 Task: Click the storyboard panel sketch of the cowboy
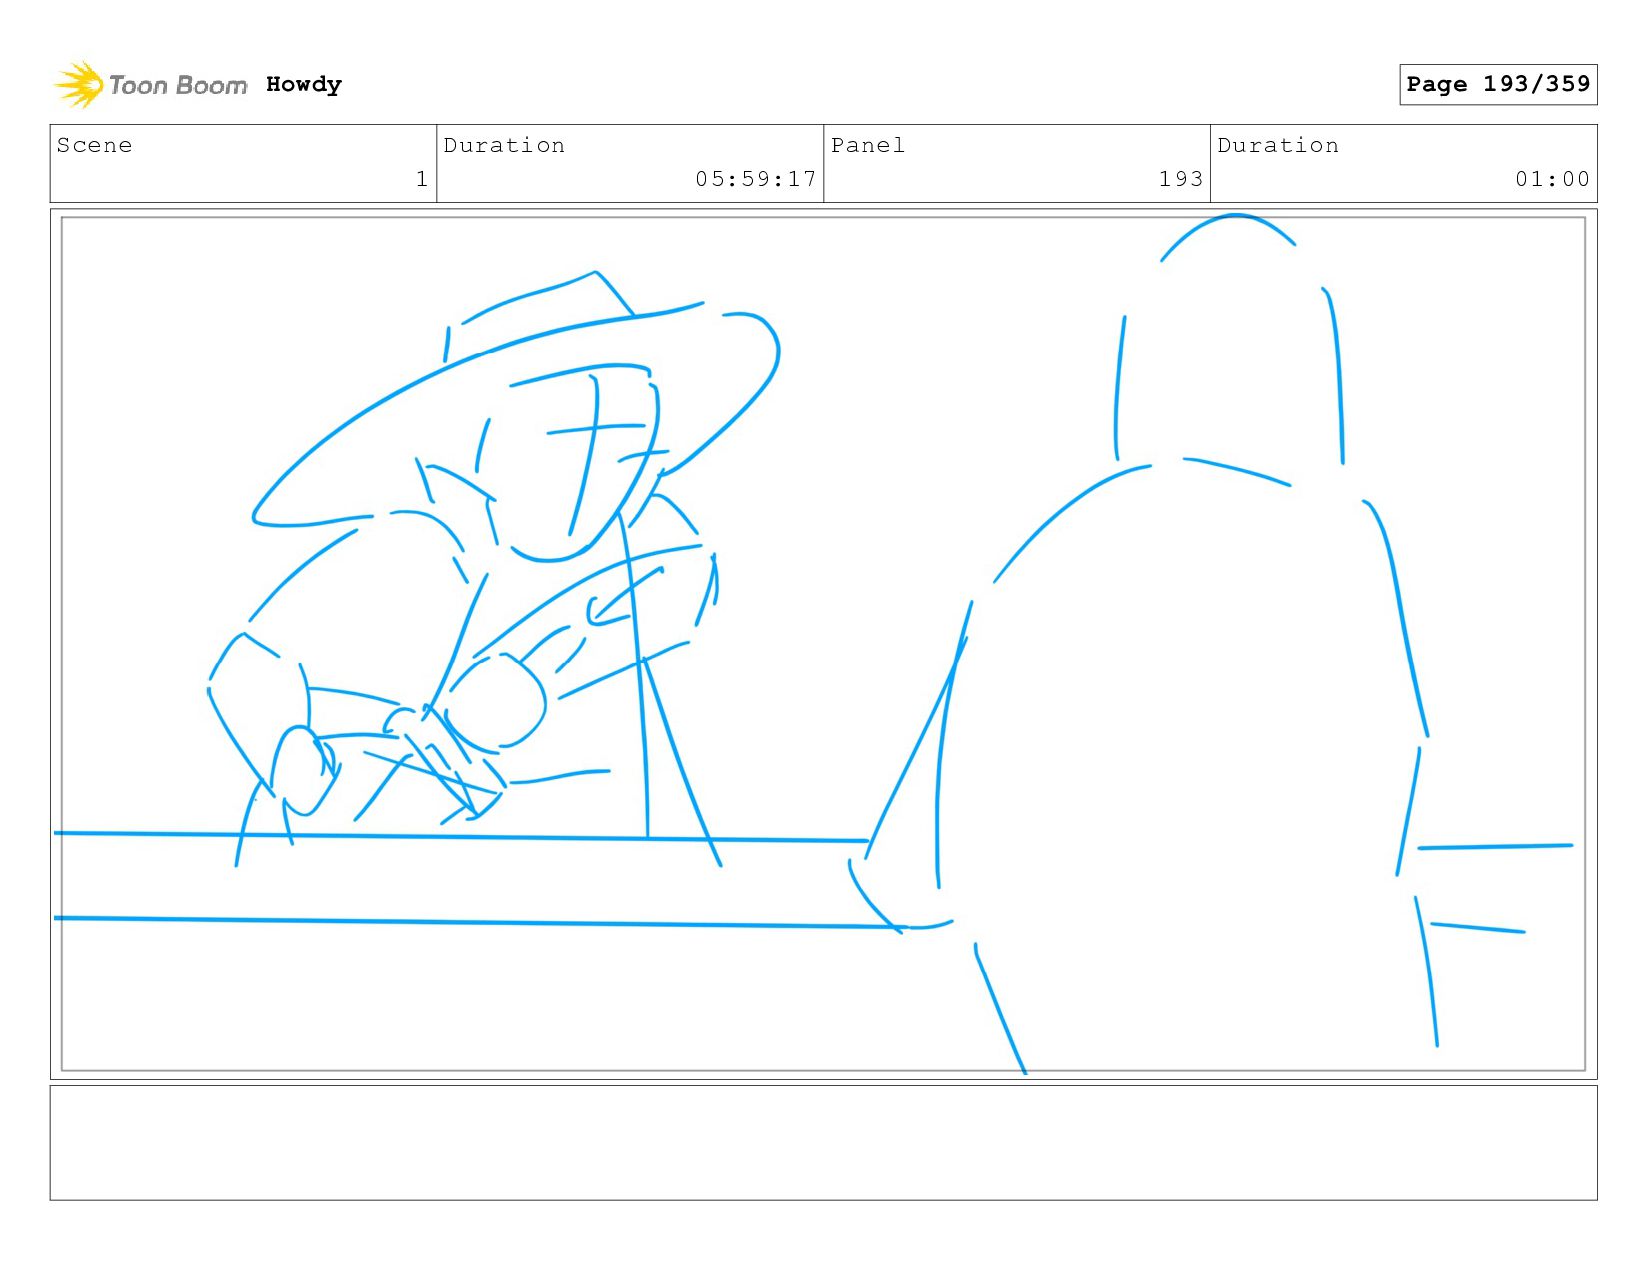823,644
